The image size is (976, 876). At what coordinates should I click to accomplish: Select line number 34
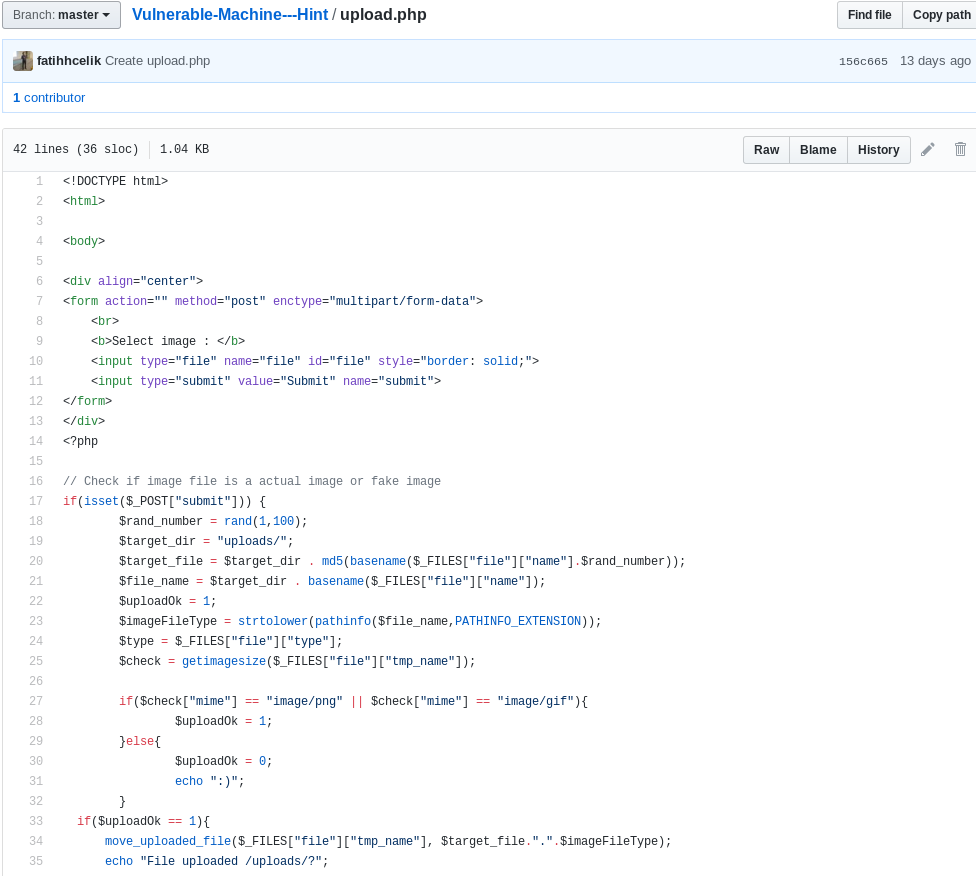click(36, 841)
